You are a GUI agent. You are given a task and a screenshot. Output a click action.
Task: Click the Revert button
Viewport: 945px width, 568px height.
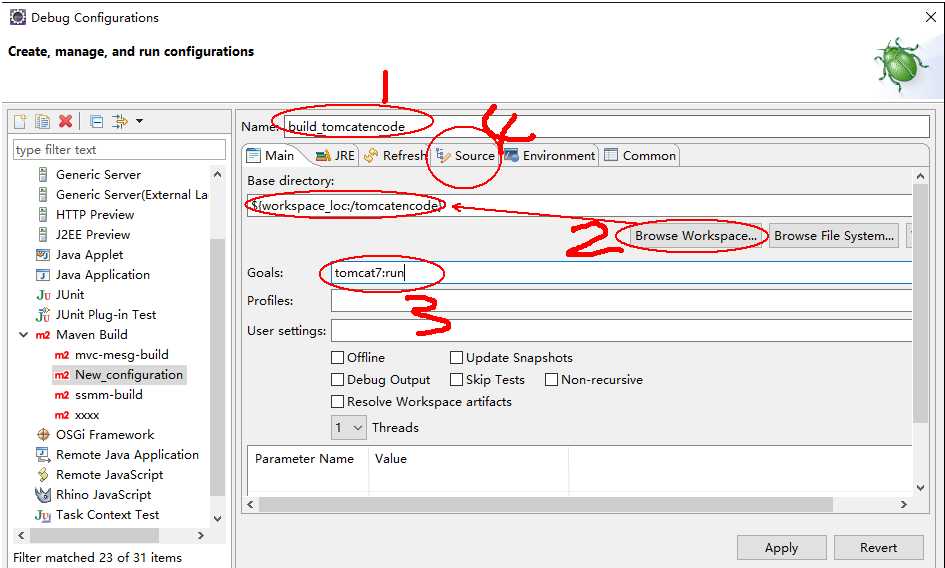(878, 547)
